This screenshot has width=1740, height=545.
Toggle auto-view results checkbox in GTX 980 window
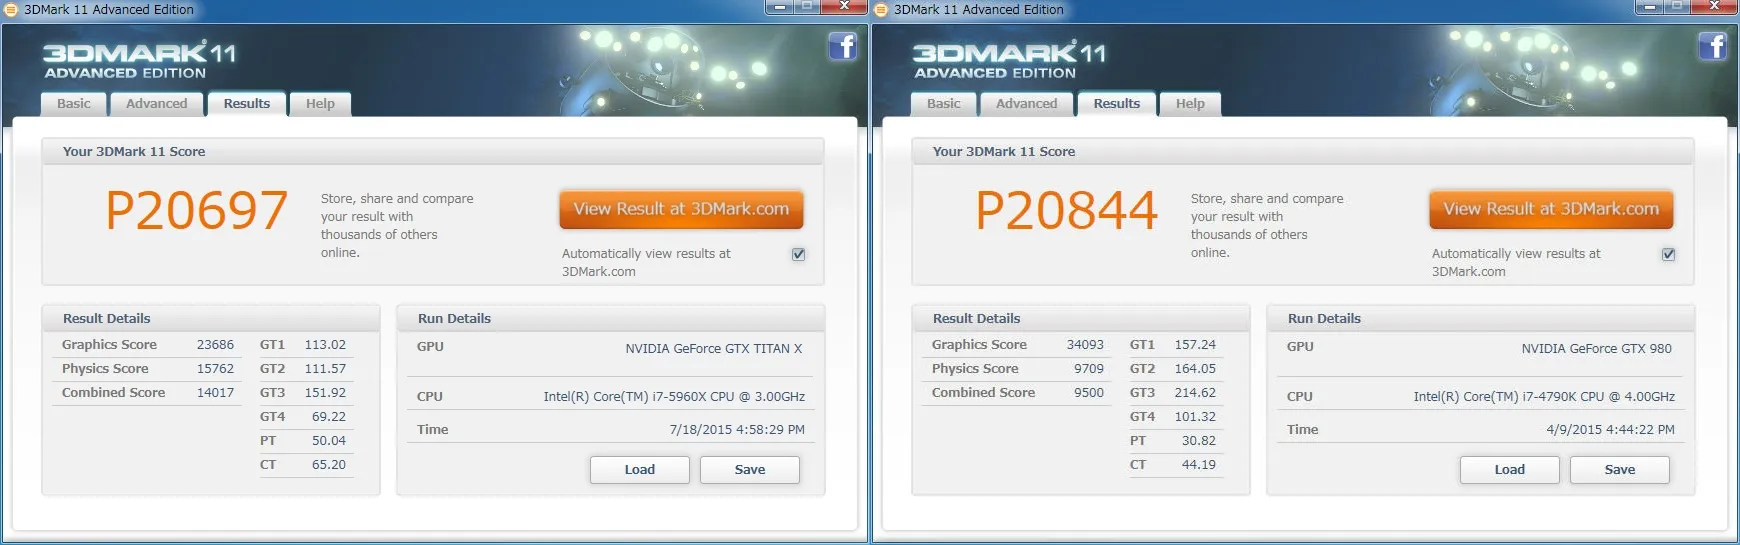[1668, 254]
